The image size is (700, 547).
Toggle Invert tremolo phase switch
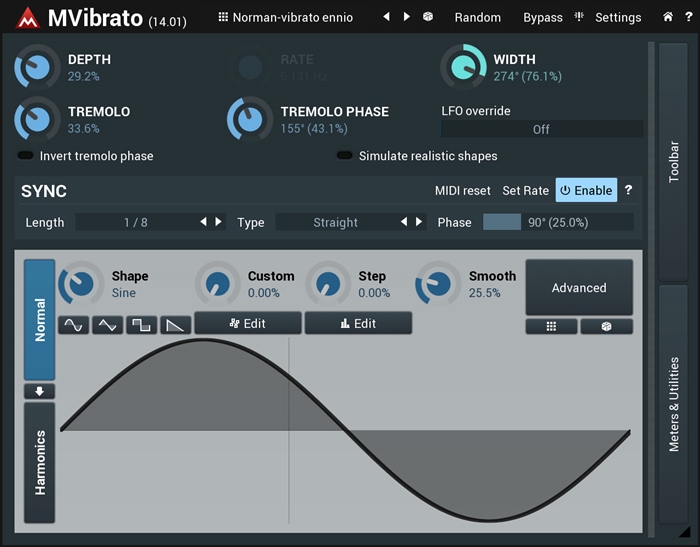(x=26, y=156)
